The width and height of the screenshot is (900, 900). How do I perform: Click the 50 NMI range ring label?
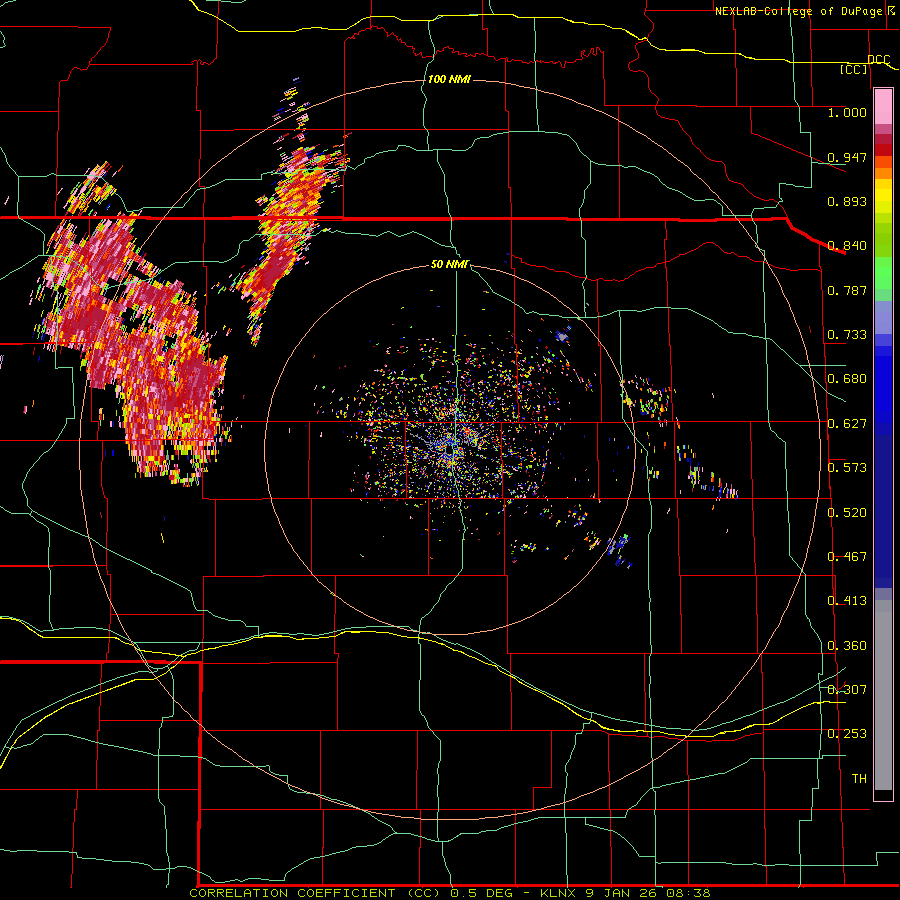[449, 265]
